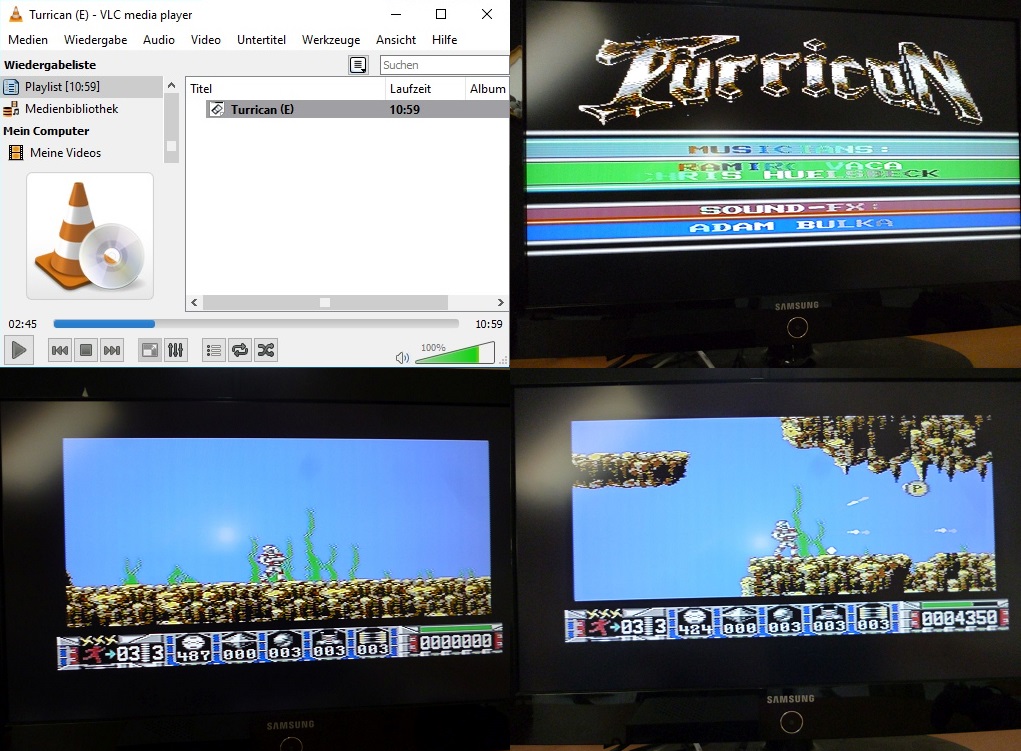Screen dimensions: 1021x751
Task: Select Medienbibliothek in sidebar
Action: [81, 109]
